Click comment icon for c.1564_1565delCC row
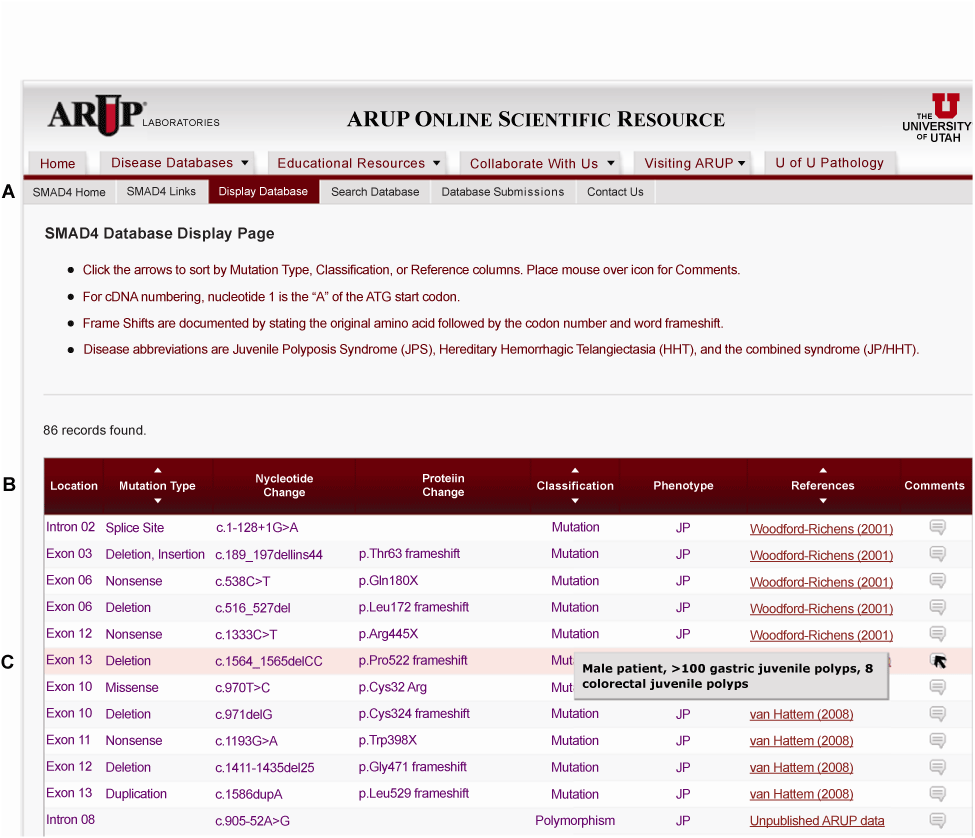This screenshot has height=838, width=975. tap(938, 660)
